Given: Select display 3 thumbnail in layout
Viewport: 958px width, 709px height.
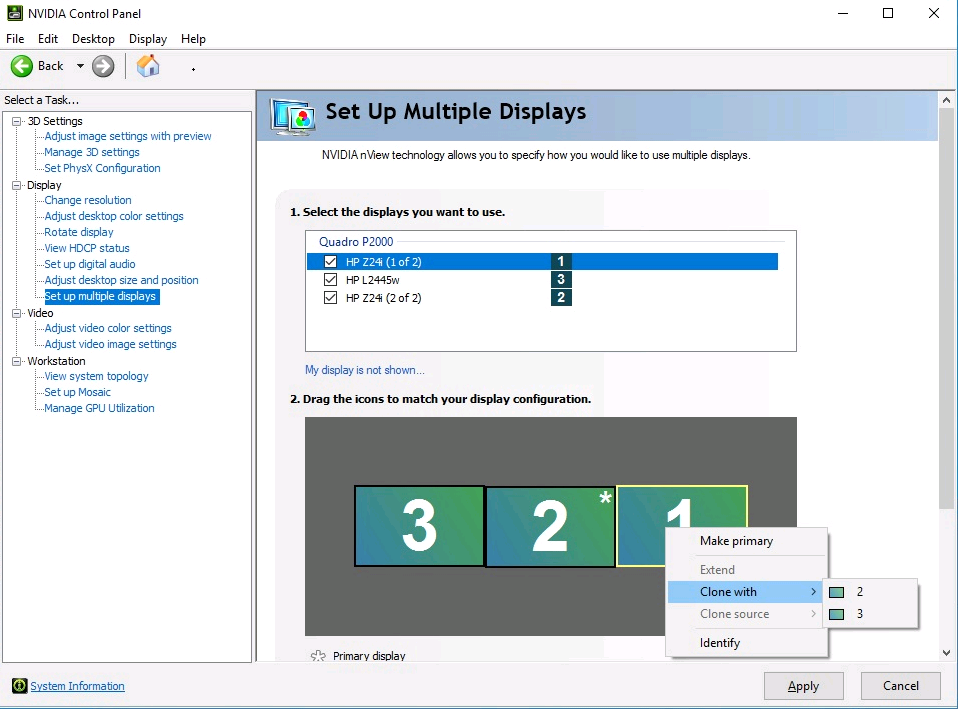Looking at the screenshot, I should click(x=419, y=526).
